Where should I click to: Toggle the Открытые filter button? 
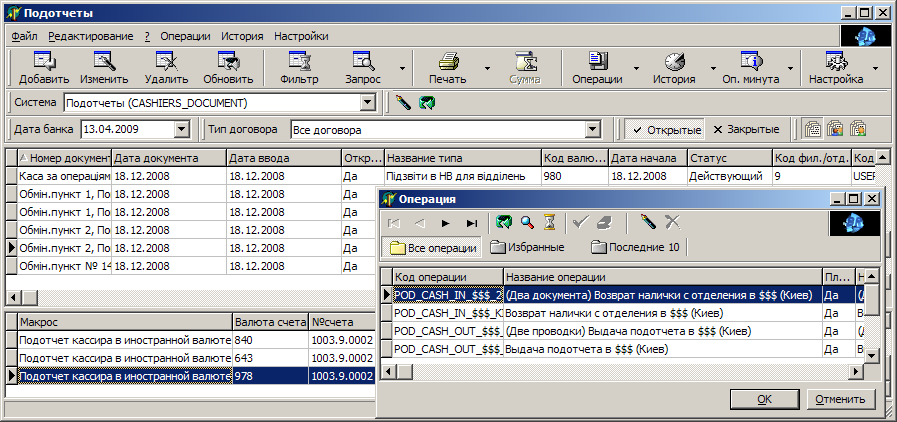pyautogui.click(x=665, y=130)
